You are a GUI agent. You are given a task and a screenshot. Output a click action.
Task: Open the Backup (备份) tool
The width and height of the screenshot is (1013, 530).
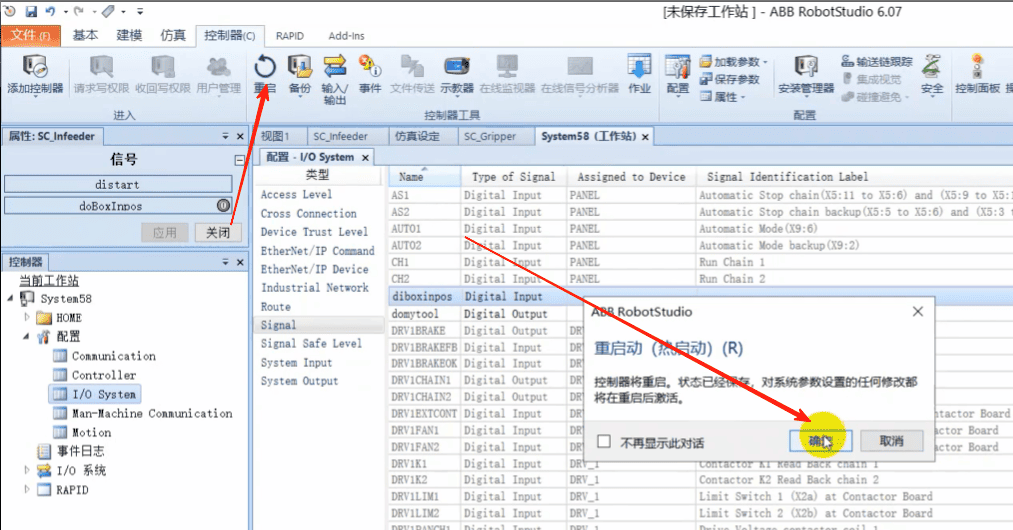[x=300, y=74]
